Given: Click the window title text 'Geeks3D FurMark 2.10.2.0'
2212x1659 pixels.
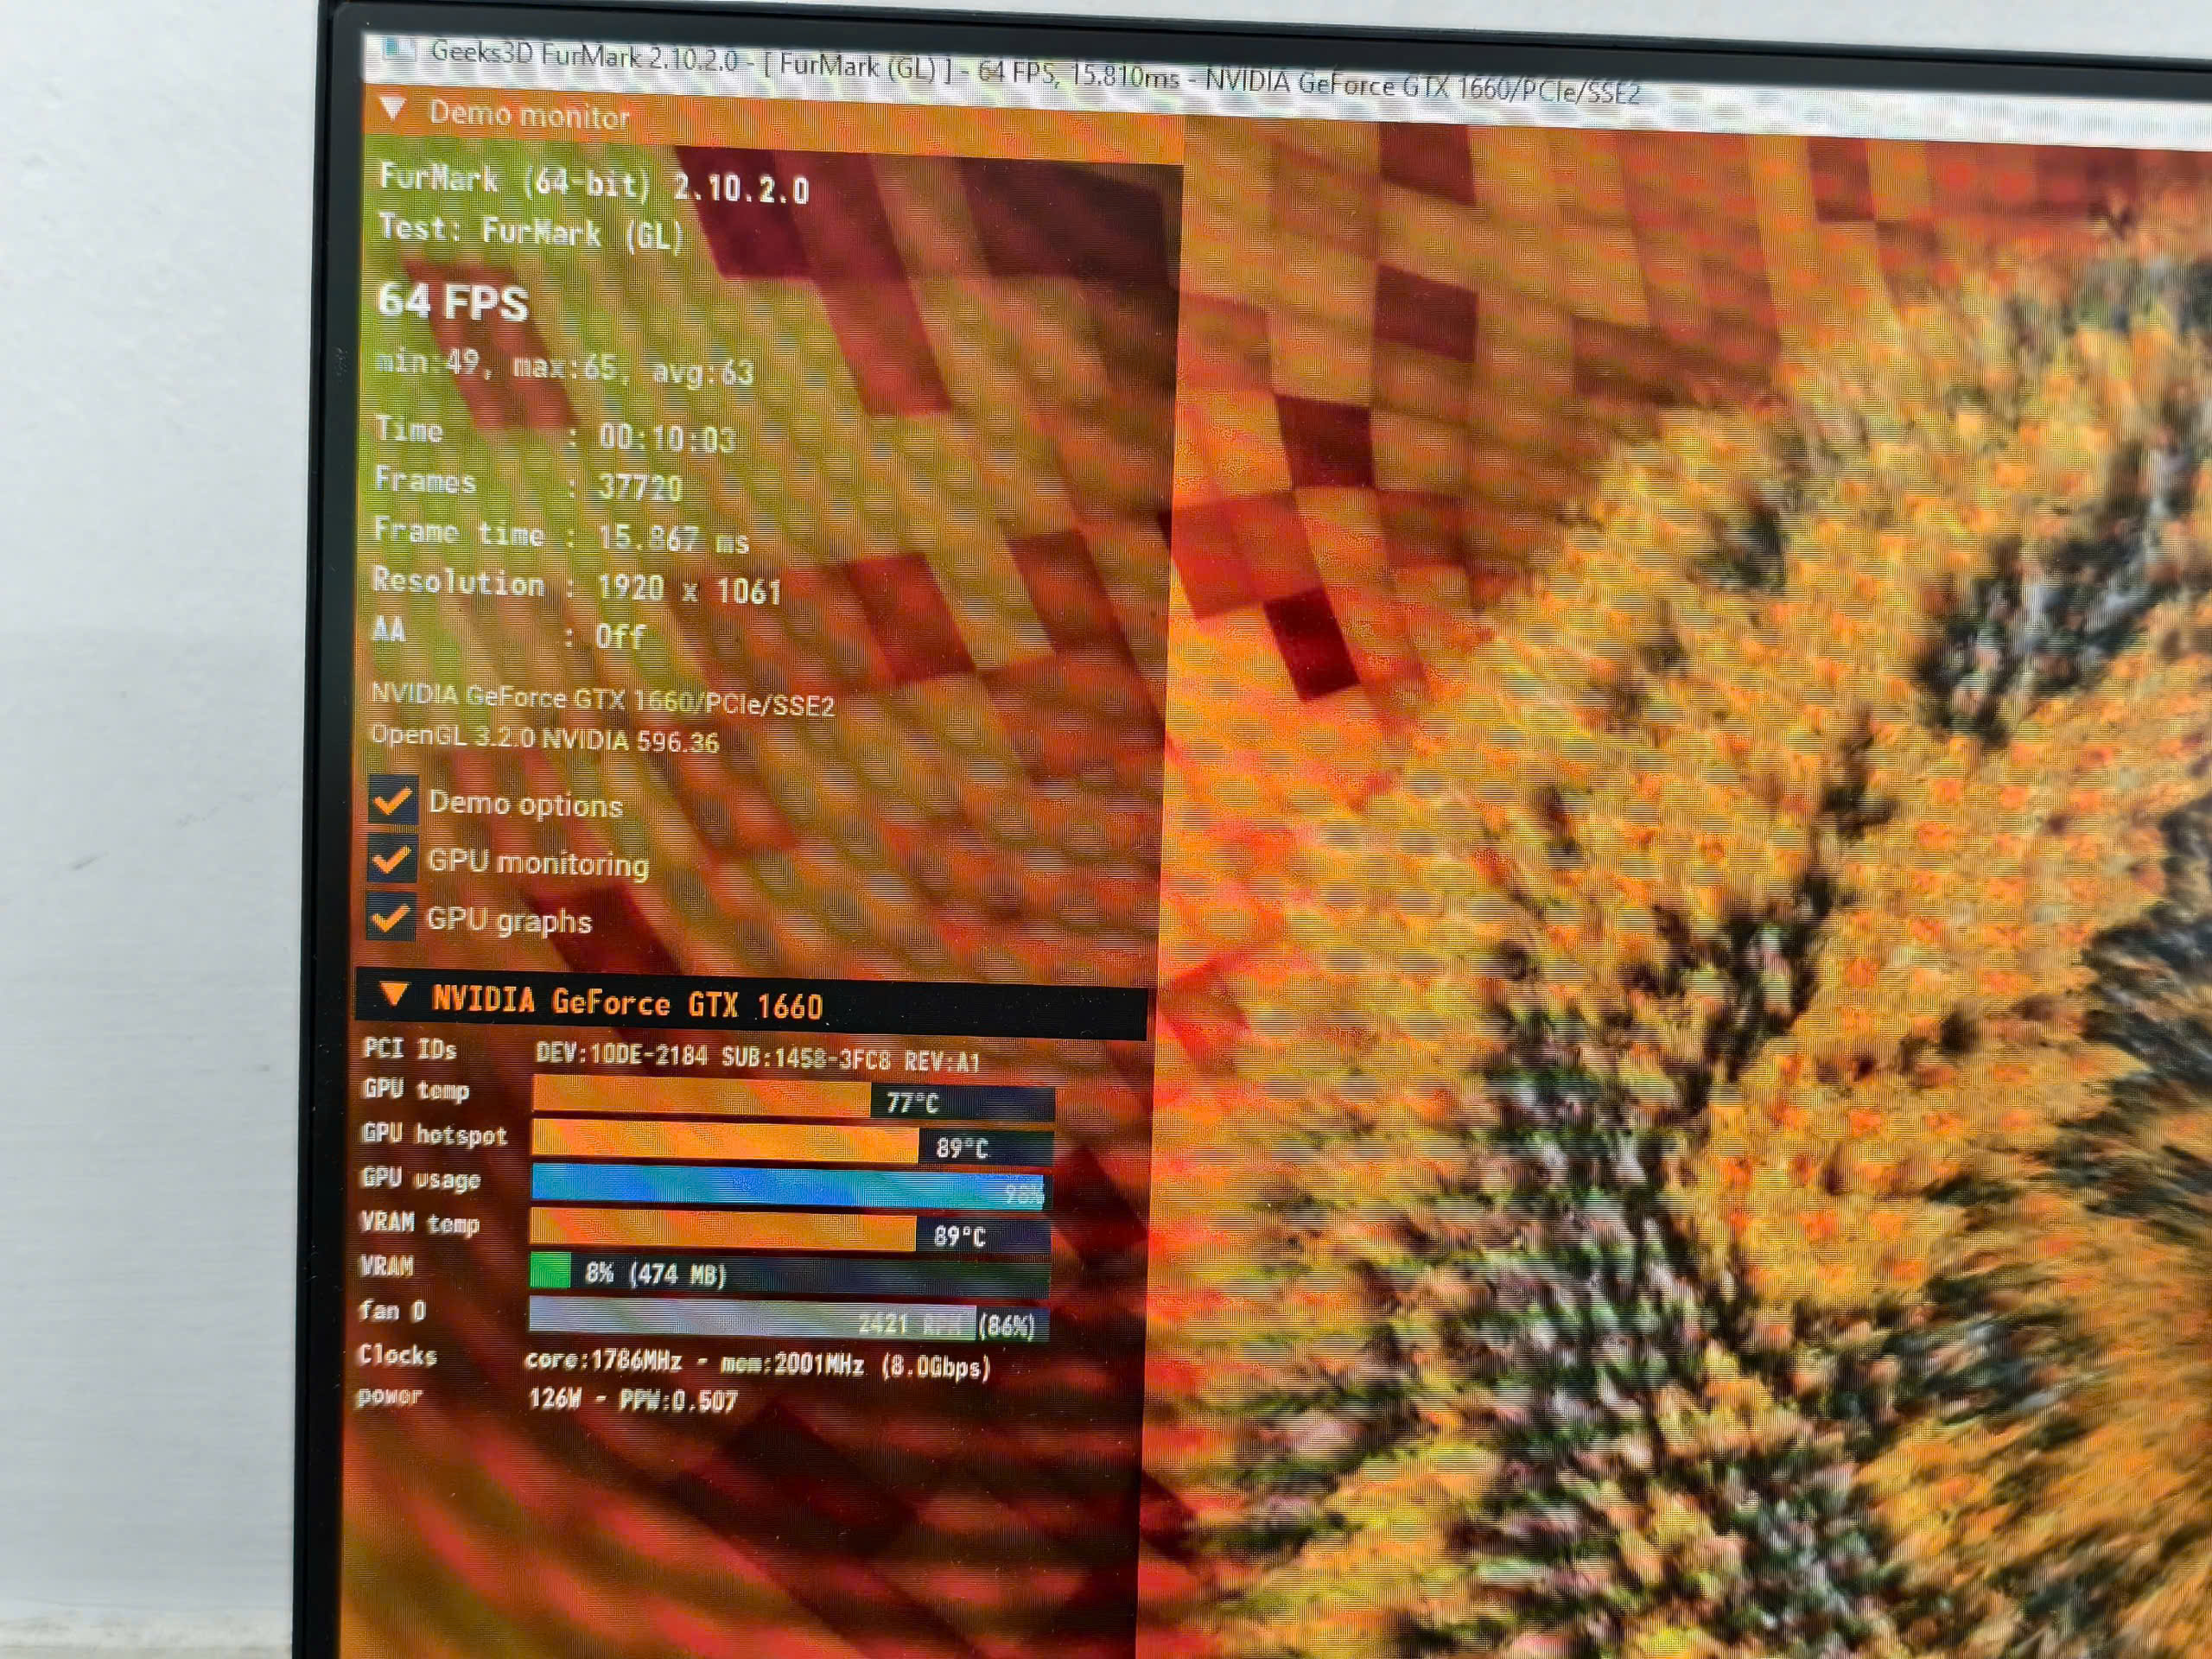Looking at the screenshot, I should pyautogui.click(x=585, y=58).
